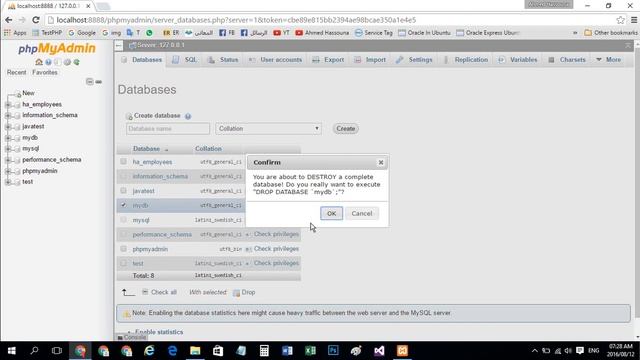Open the User accounts tab
Viewport: 640px width, 360px height.
click(x=276, y=60)
